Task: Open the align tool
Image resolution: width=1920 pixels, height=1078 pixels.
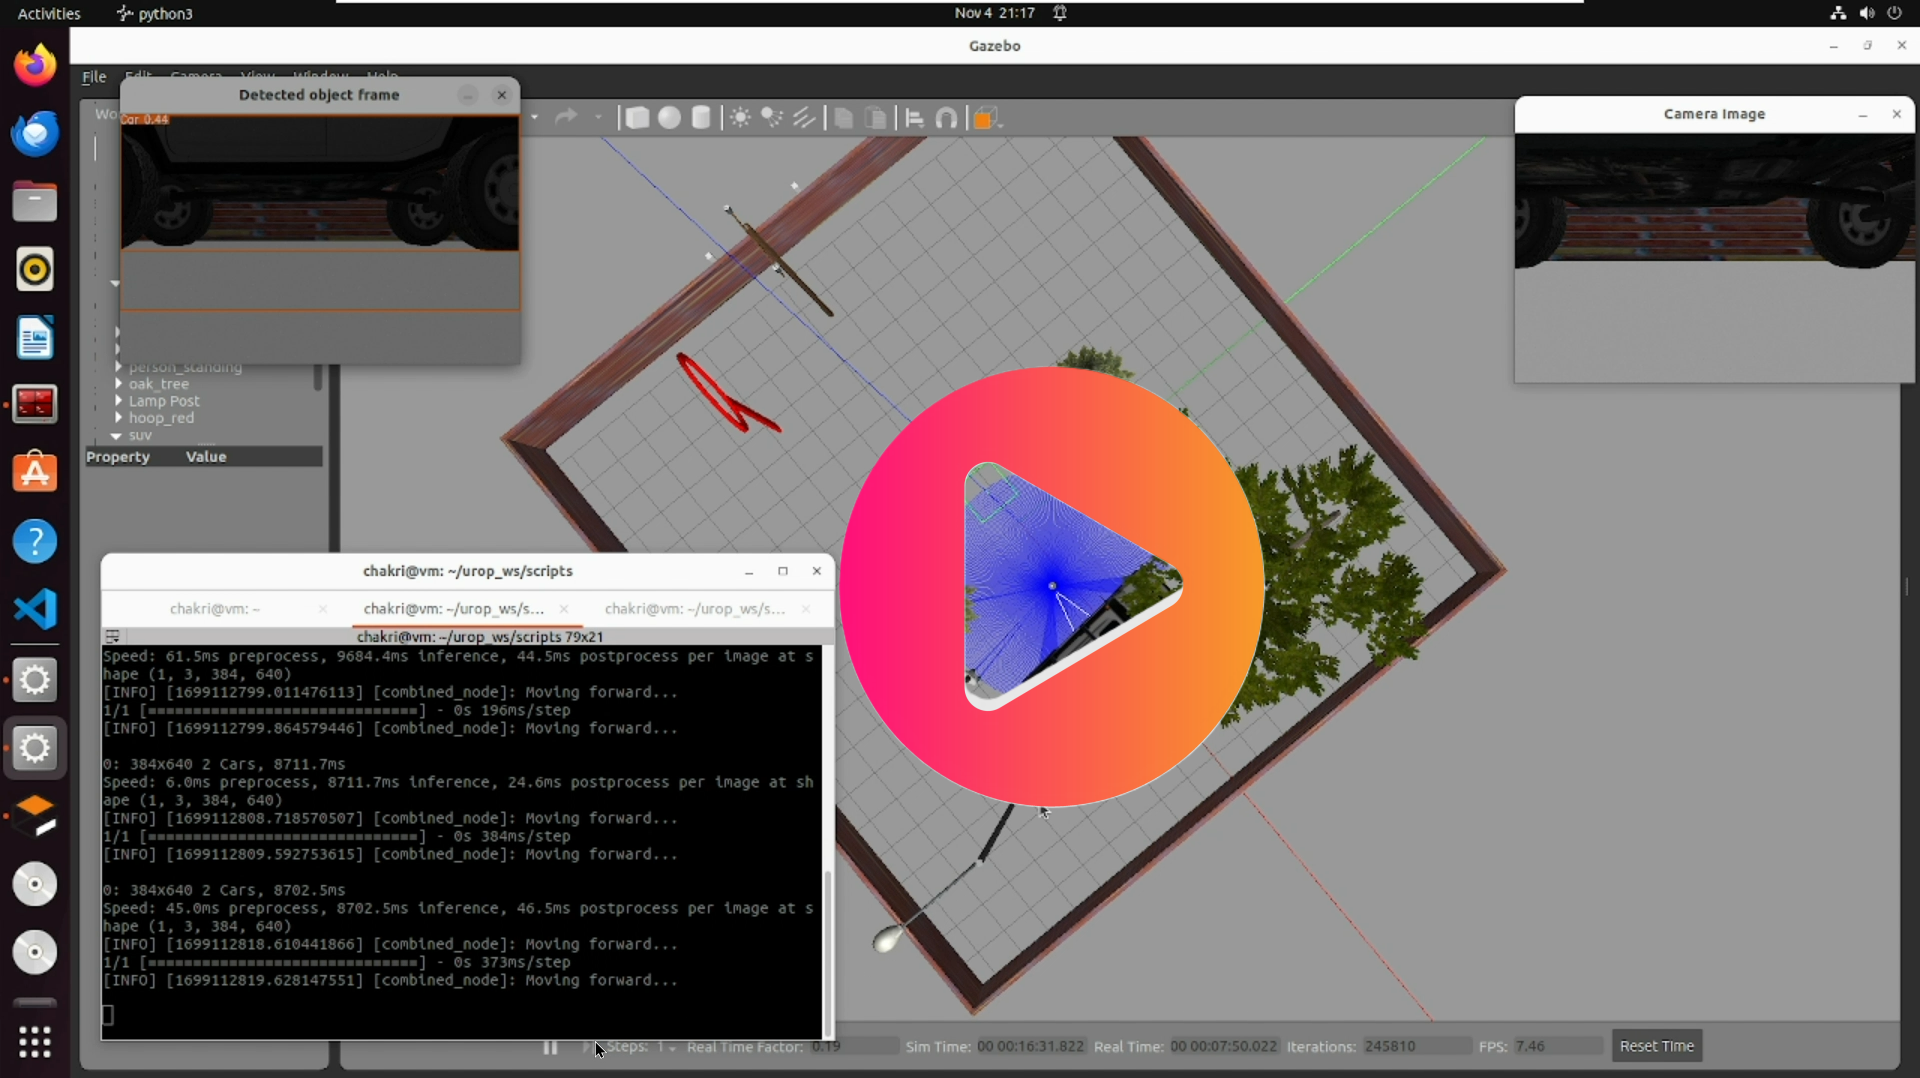Action: pos(914,118)
